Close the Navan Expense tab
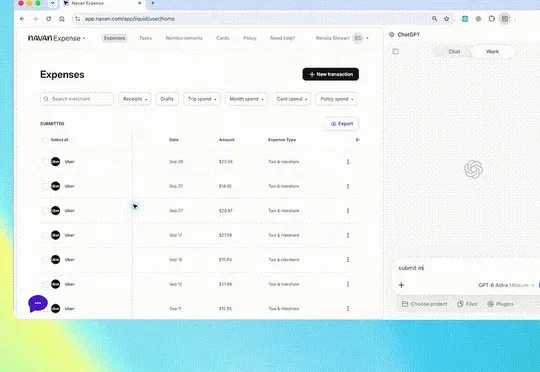Viewport: 540px width, 372px height. point(139,3)
